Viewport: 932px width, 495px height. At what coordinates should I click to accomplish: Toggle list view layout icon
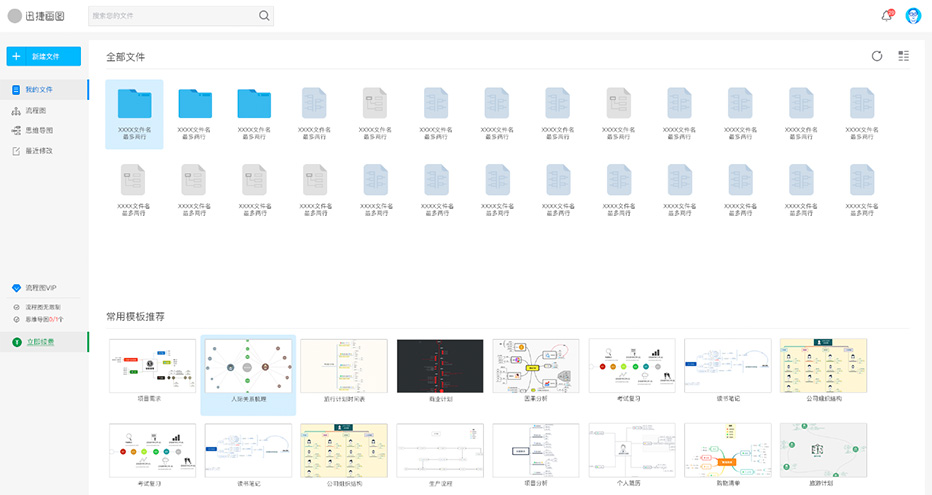(x=904, y=56)
